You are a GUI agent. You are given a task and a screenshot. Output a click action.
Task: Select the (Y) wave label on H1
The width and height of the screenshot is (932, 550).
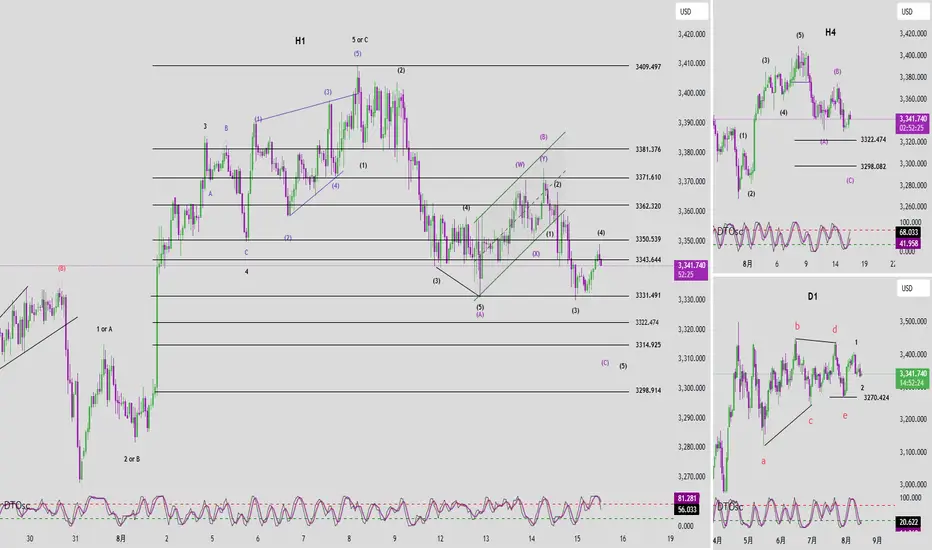(543, 159)
